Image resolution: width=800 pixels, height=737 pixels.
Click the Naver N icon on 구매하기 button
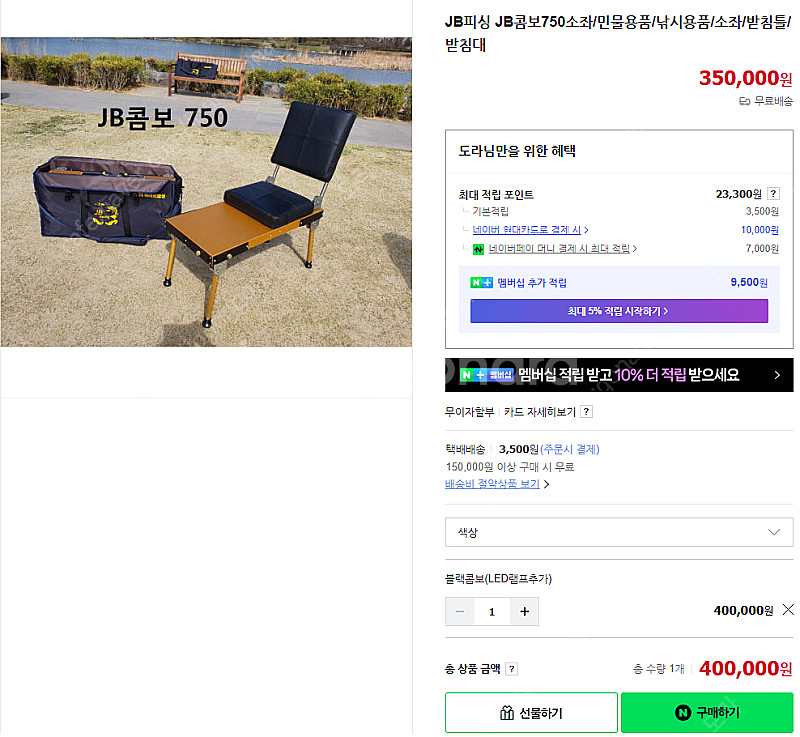pyautogui.click(x=683, y=713)
